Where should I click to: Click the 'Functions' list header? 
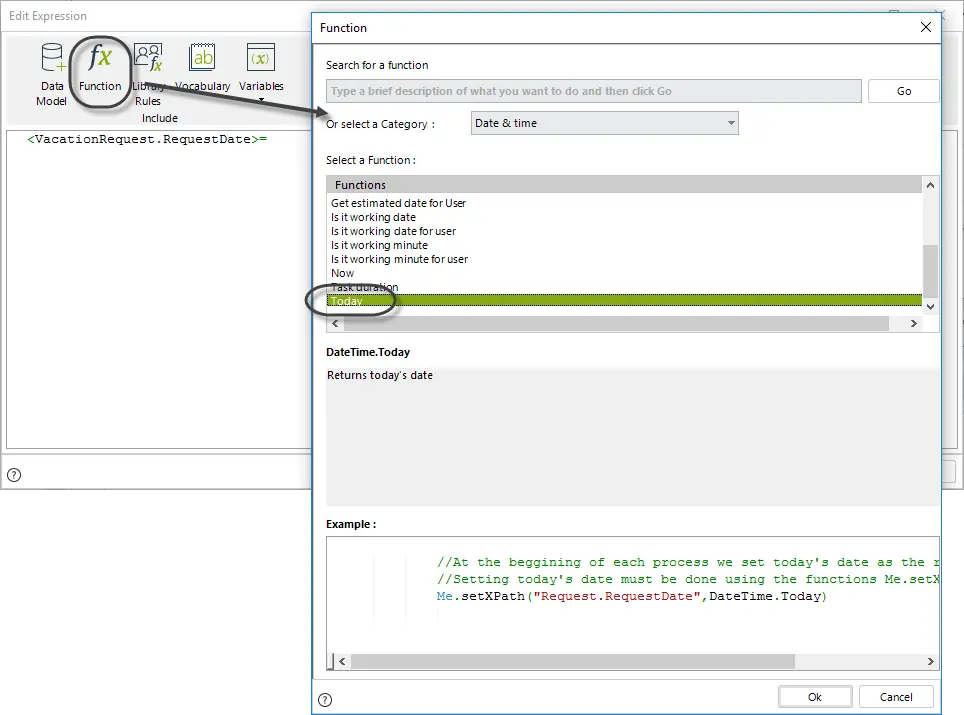point(624,185)
